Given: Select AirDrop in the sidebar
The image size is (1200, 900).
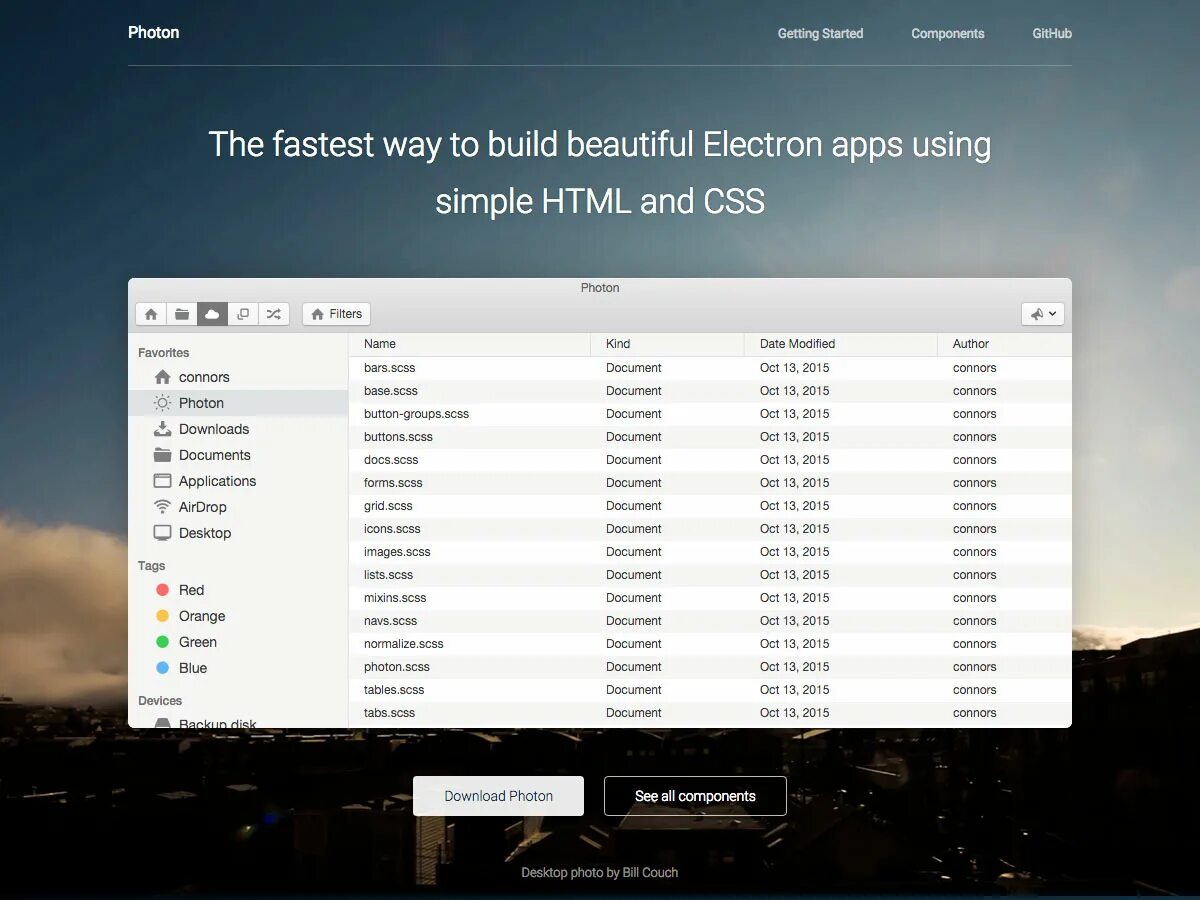Looking at the screenshot, I should 238,507.
